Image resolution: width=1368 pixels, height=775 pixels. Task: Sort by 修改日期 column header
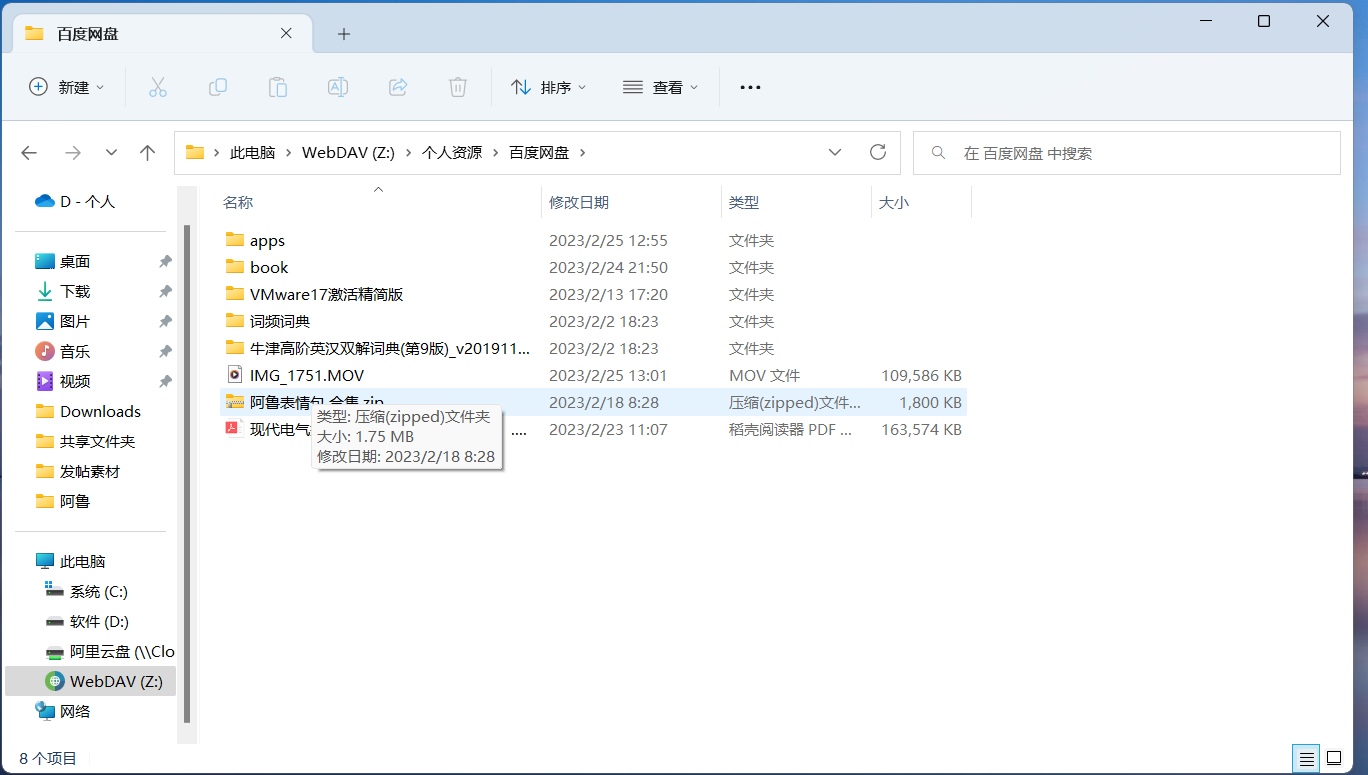coord(631,202)
